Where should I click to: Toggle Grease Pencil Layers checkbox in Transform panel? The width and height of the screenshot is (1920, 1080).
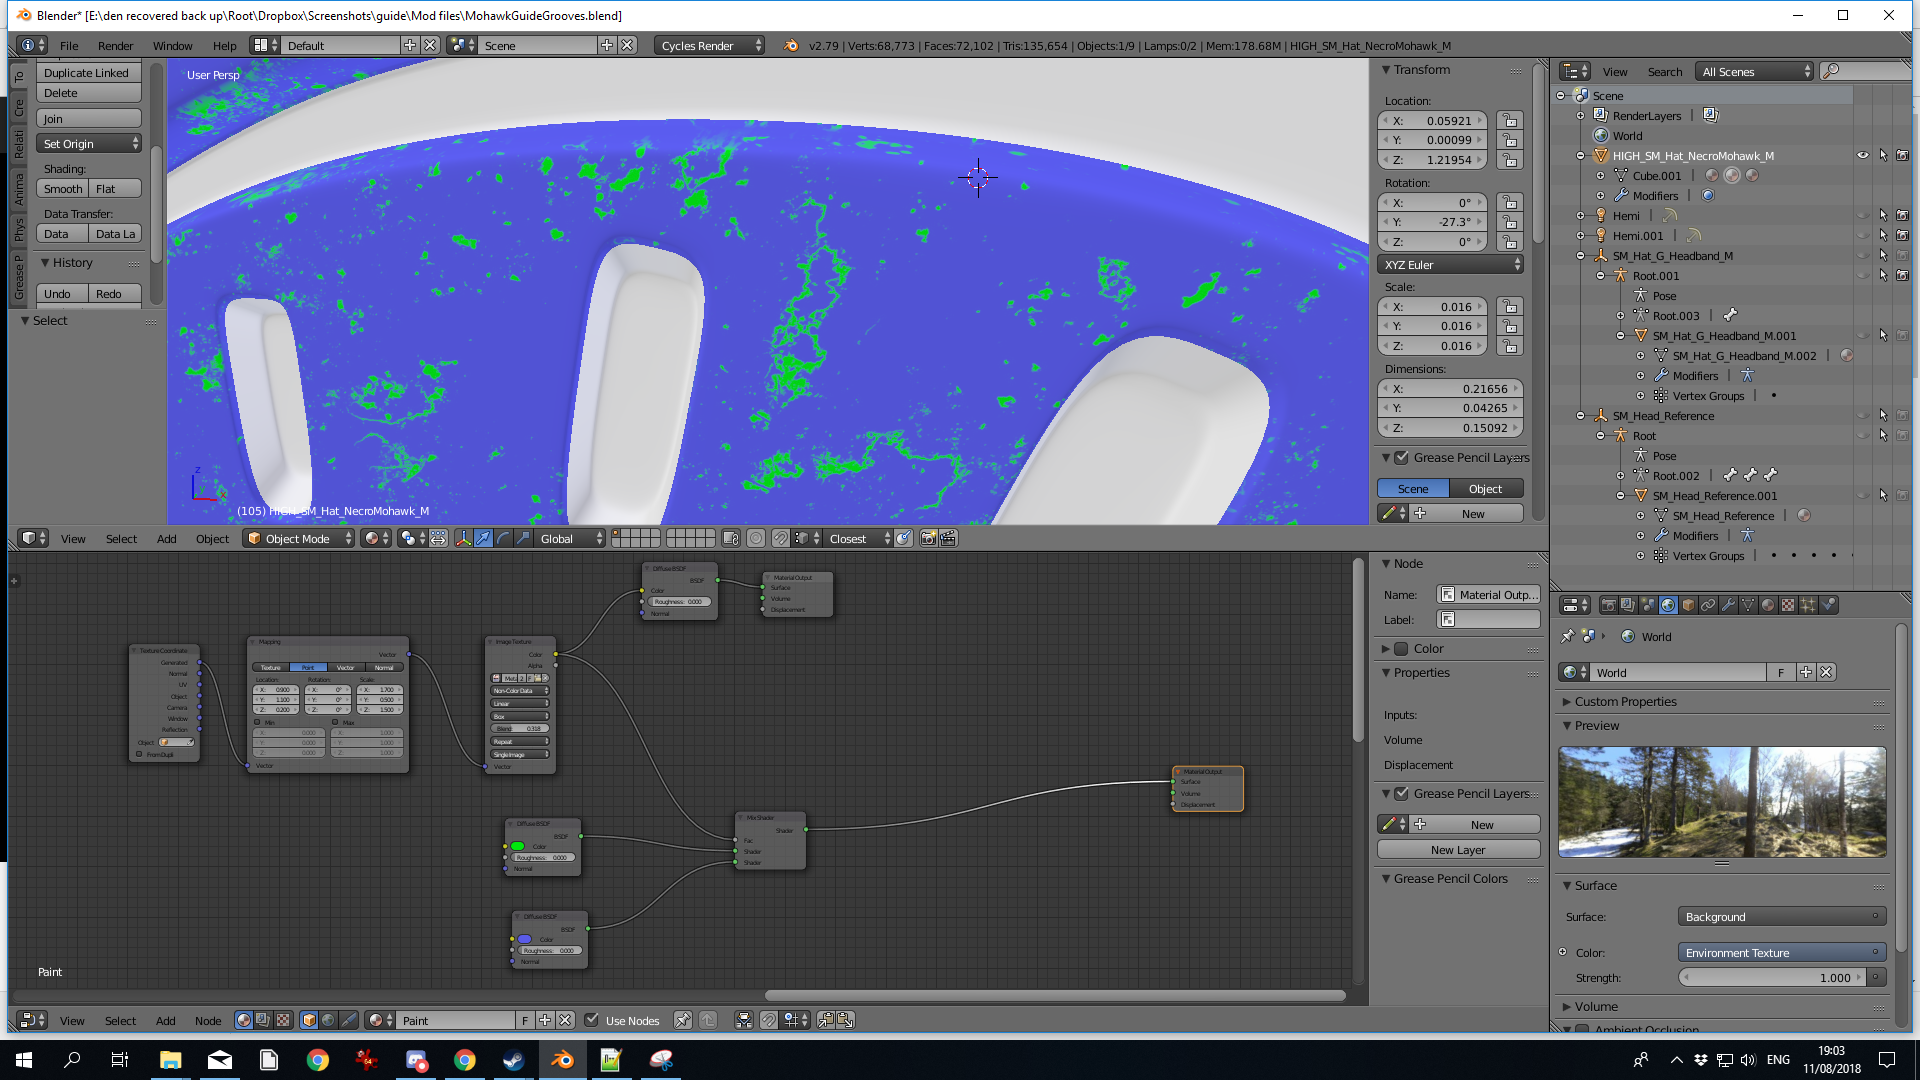tap(1402, 457)
